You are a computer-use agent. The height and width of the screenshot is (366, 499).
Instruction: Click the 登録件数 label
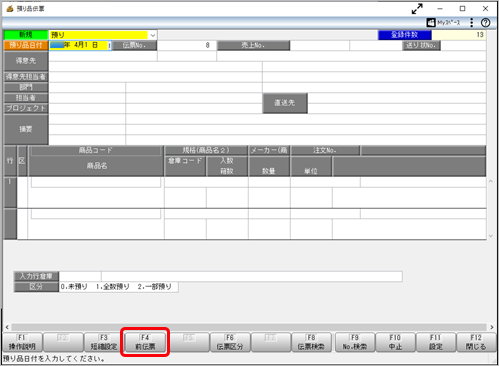405,35
